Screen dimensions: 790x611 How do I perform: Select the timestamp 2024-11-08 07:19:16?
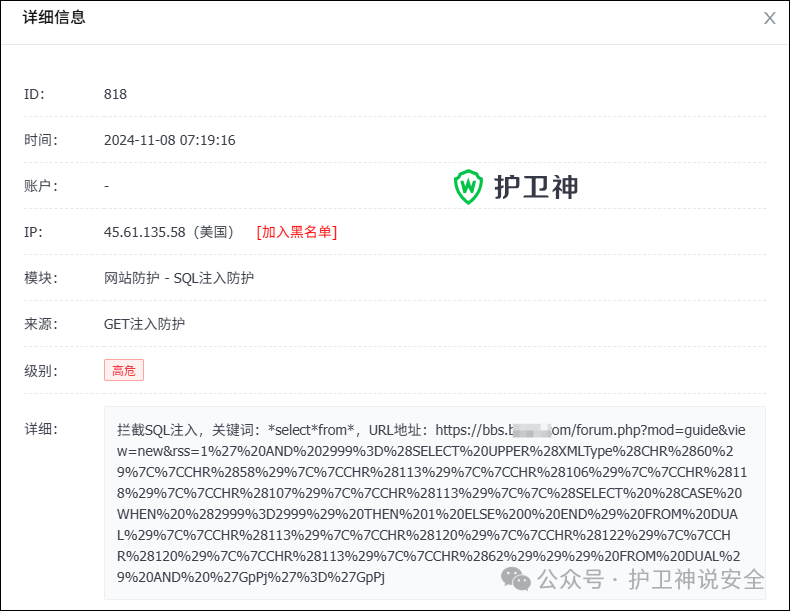pos(169,140)
